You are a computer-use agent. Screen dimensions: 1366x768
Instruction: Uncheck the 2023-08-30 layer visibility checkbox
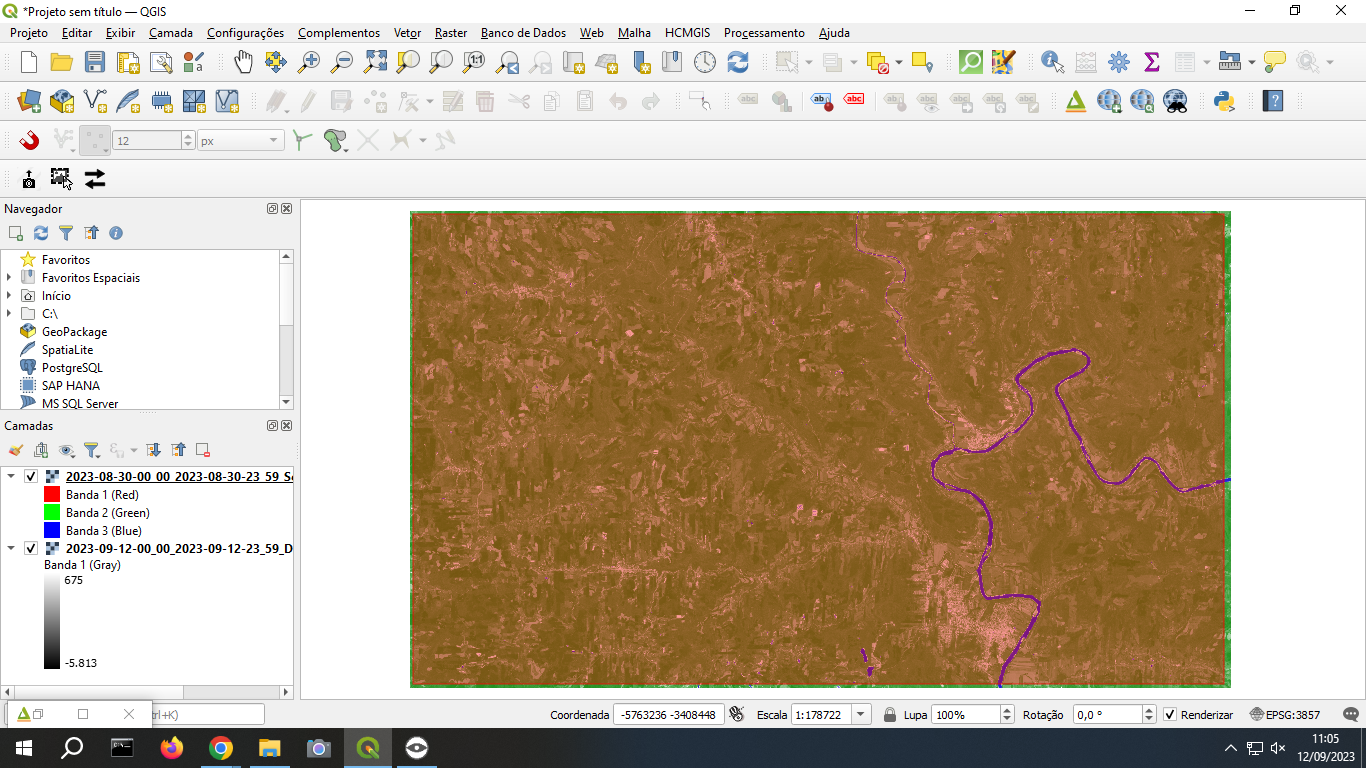tap(31, 477)
